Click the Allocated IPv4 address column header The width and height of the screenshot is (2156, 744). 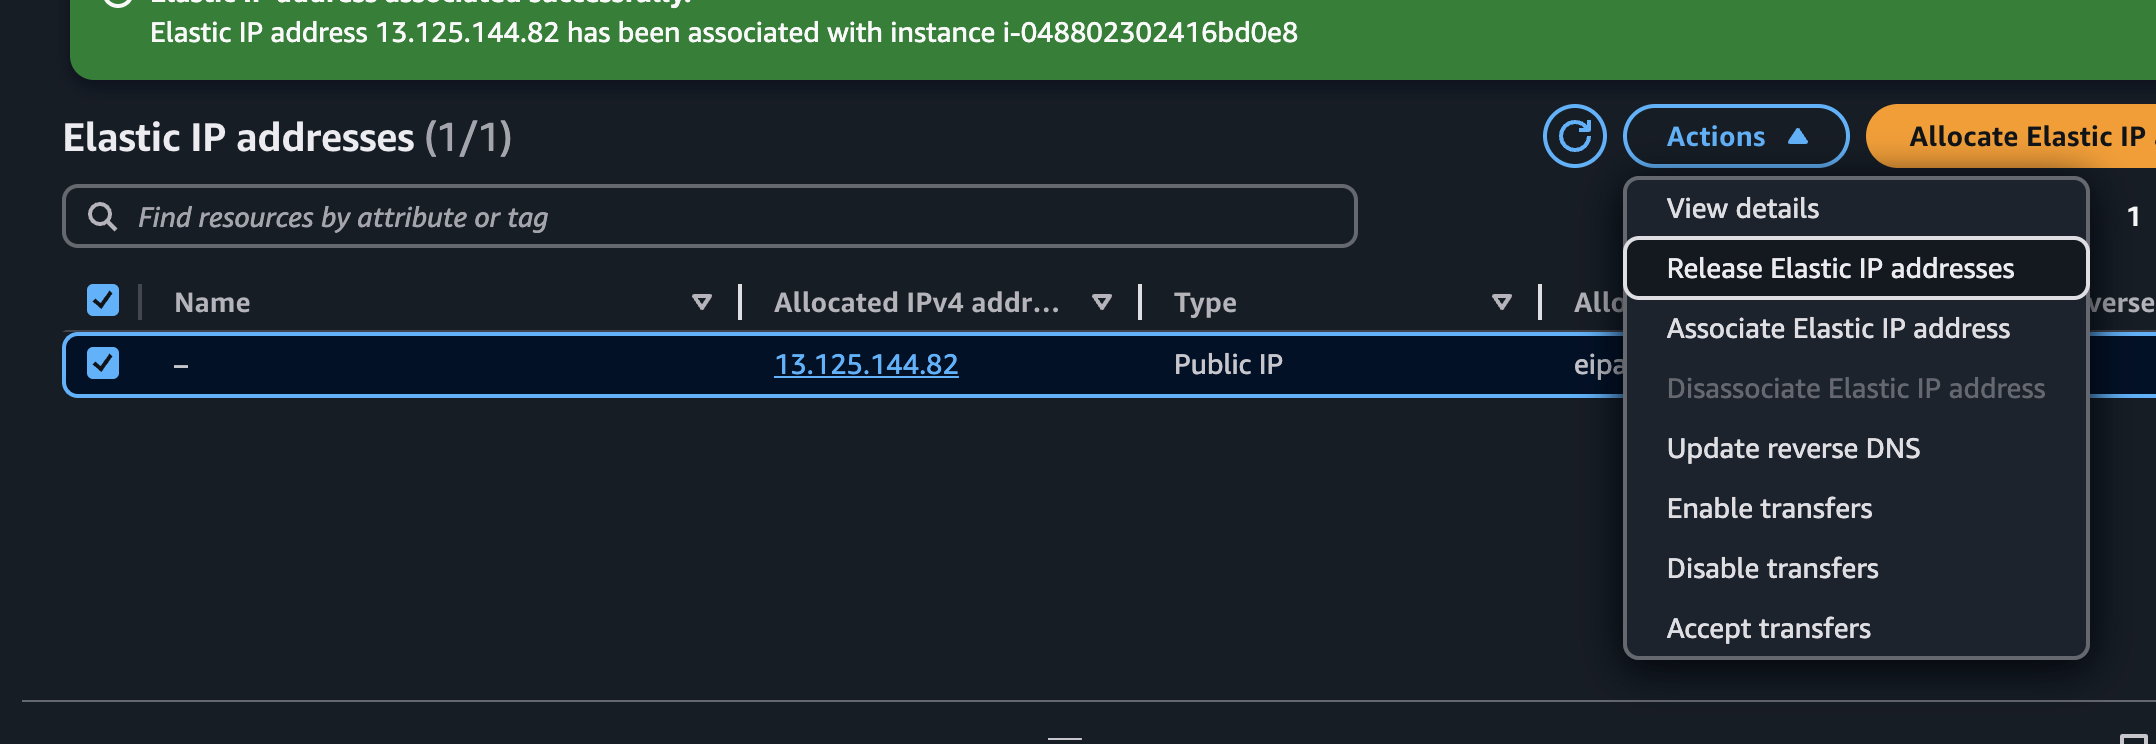pos(916,302)
